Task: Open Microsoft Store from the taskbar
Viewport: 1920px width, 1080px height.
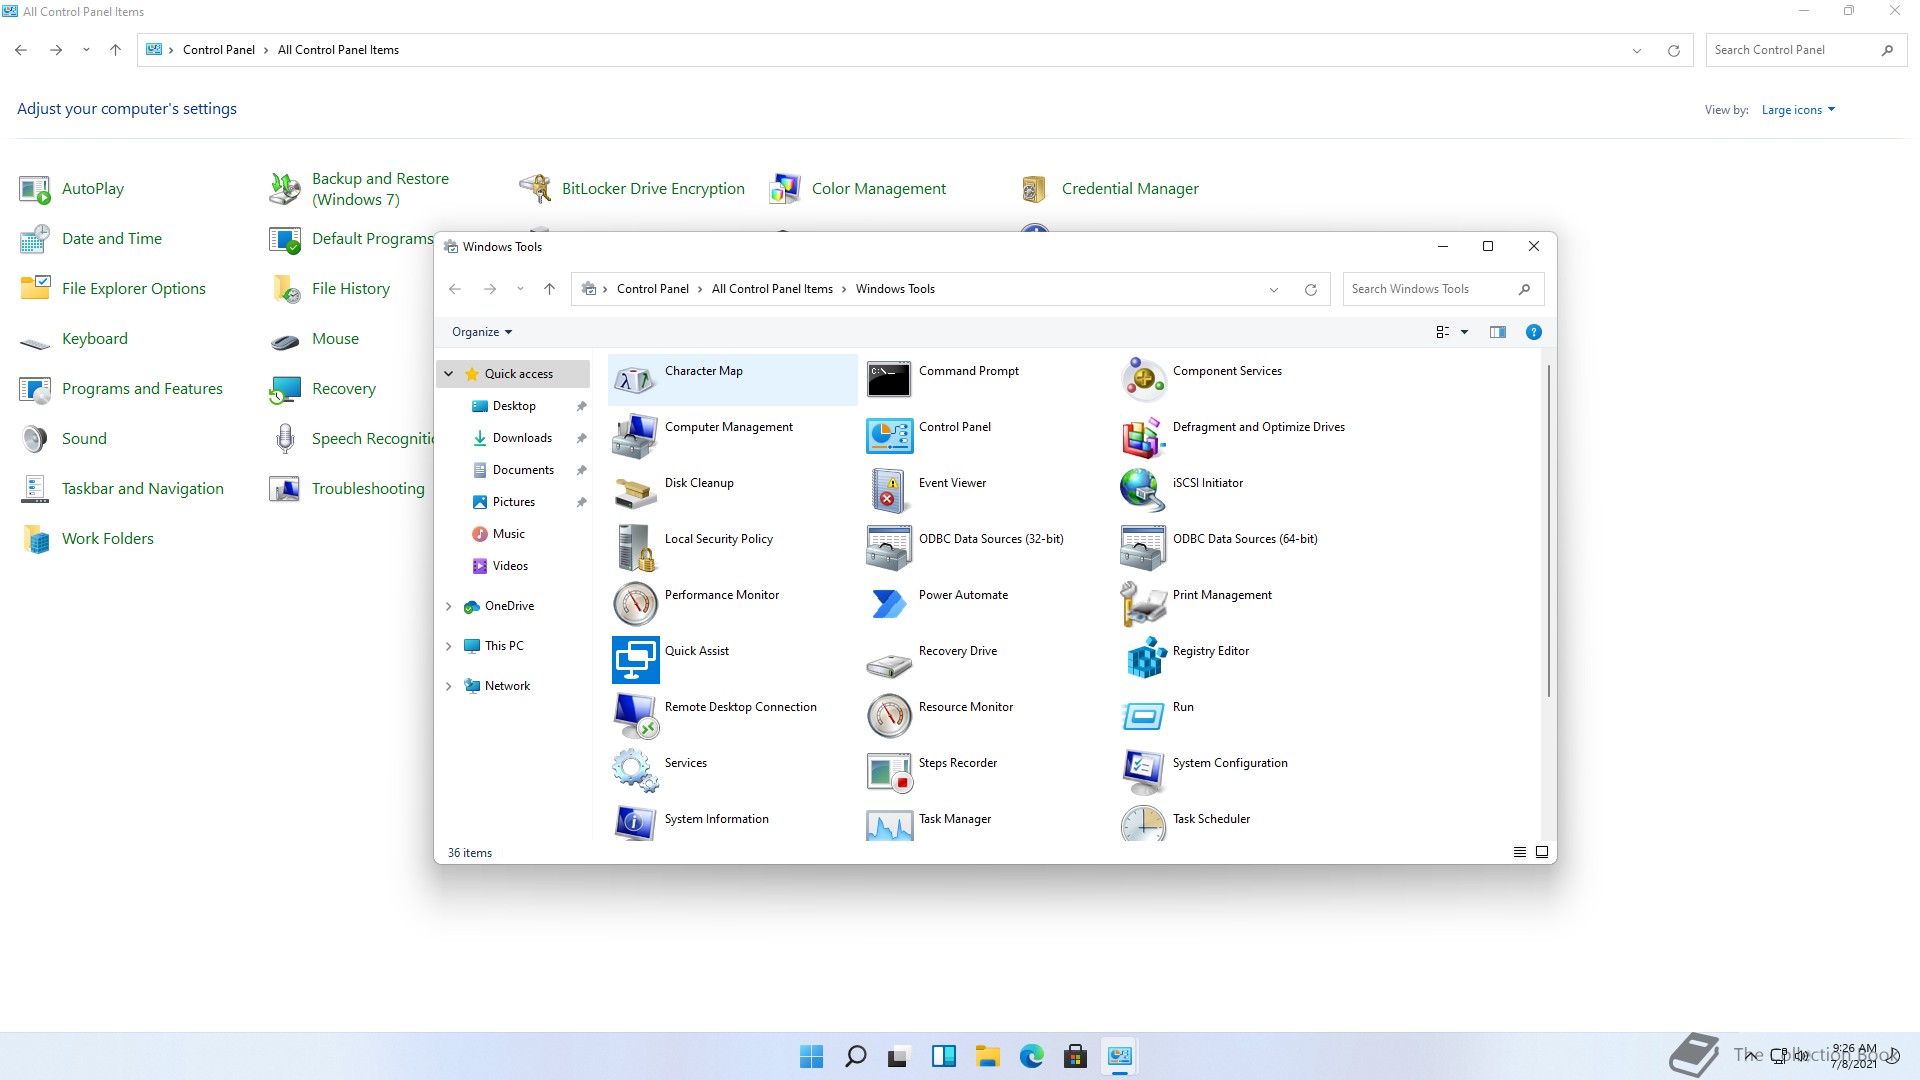Action: (1076, 1056)
